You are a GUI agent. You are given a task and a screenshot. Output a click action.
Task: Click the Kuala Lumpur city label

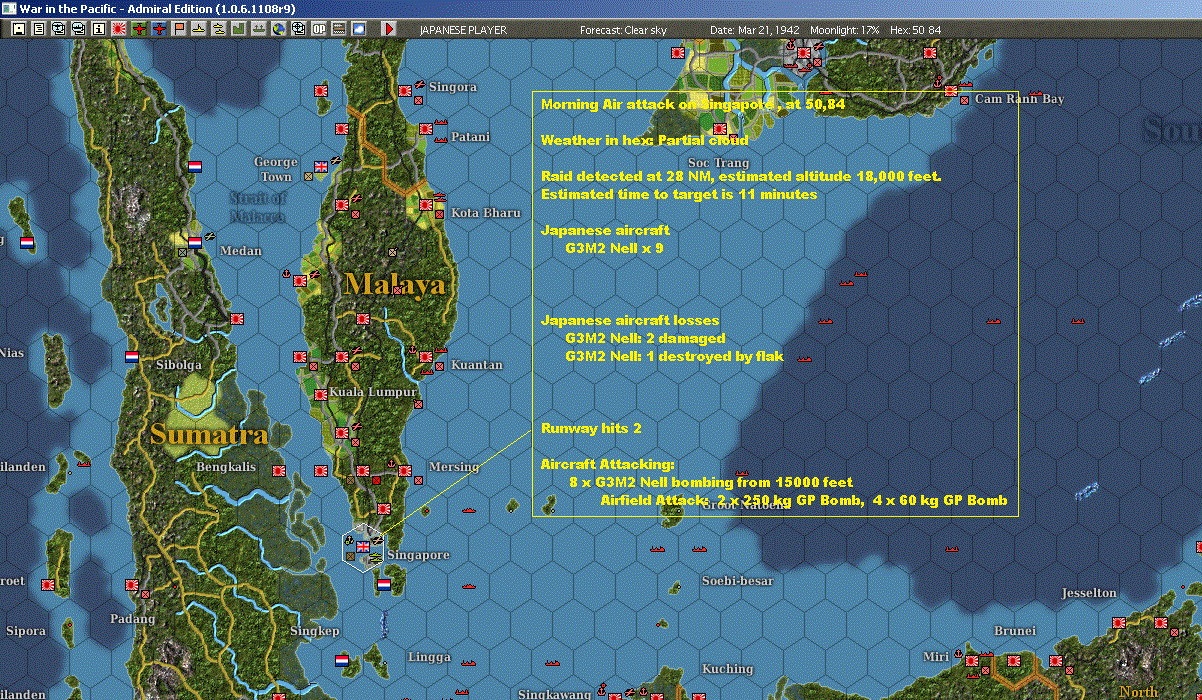373,392
